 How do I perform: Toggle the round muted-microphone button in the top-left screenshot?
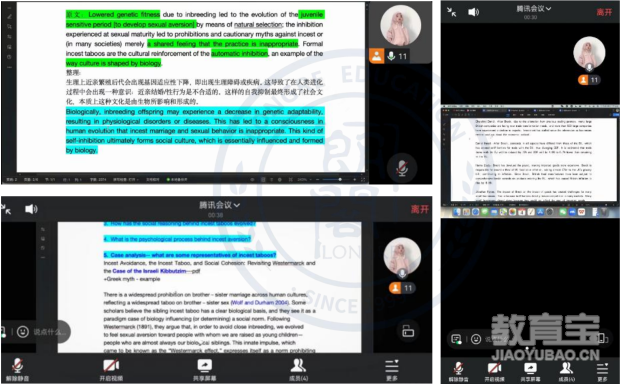(402, 168)
